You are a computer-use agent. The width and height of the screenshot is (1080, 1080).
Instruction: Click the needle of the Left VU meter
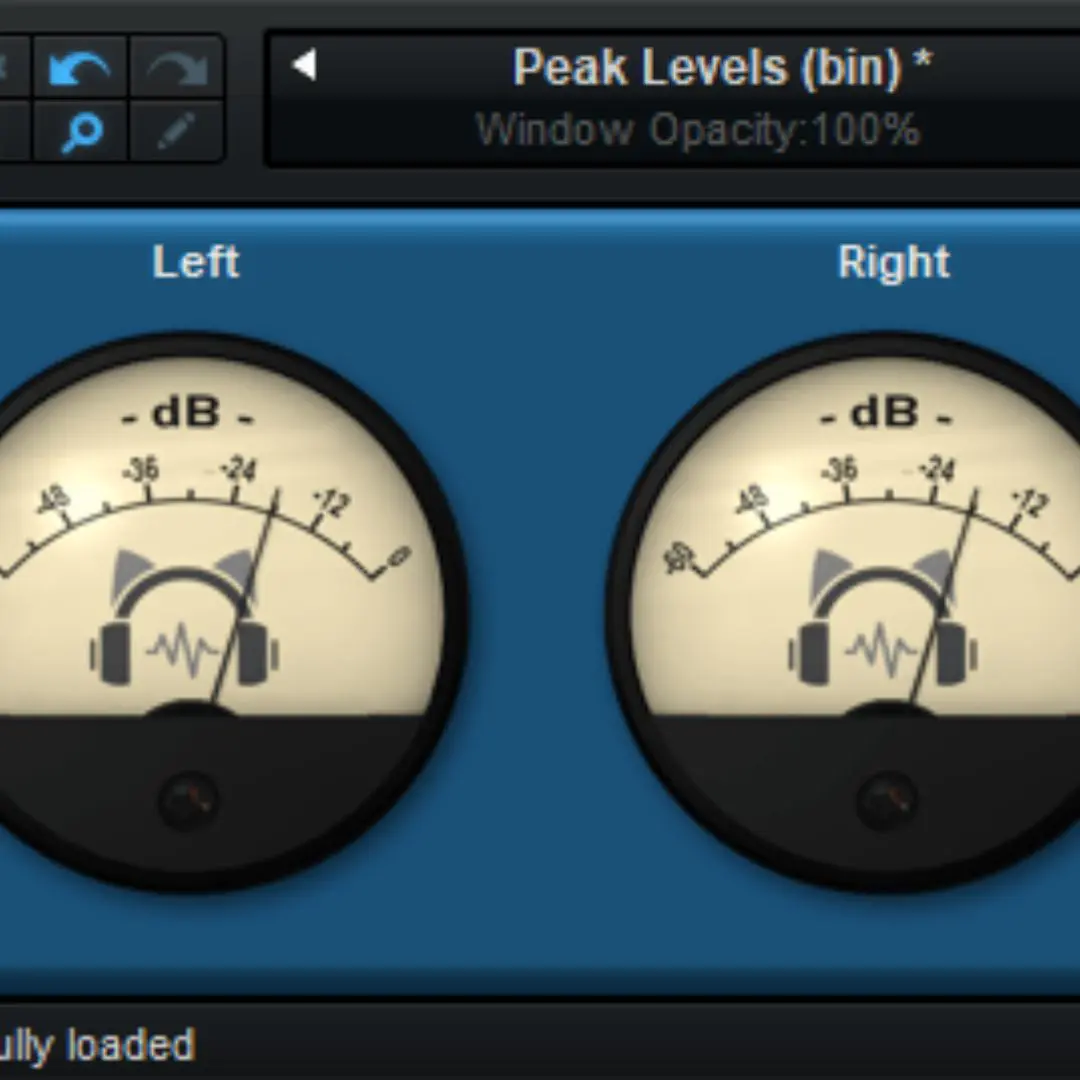coord(245,596)
